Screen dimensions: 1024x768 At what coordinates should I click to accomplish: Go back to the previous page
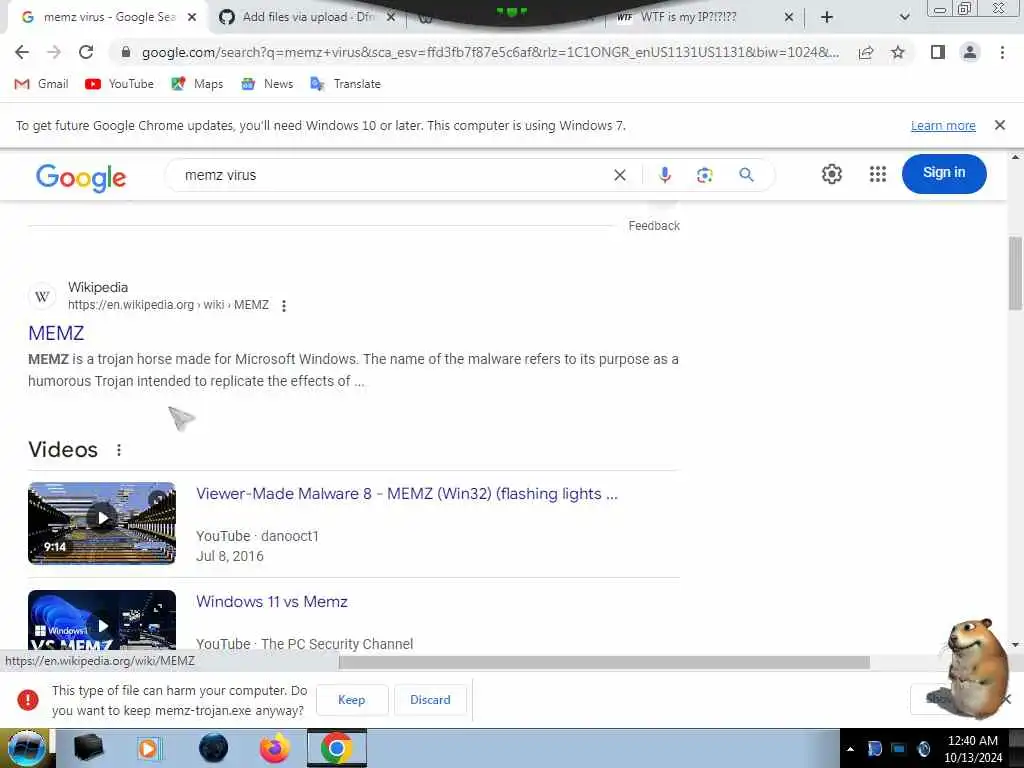(x=22, y=52)
